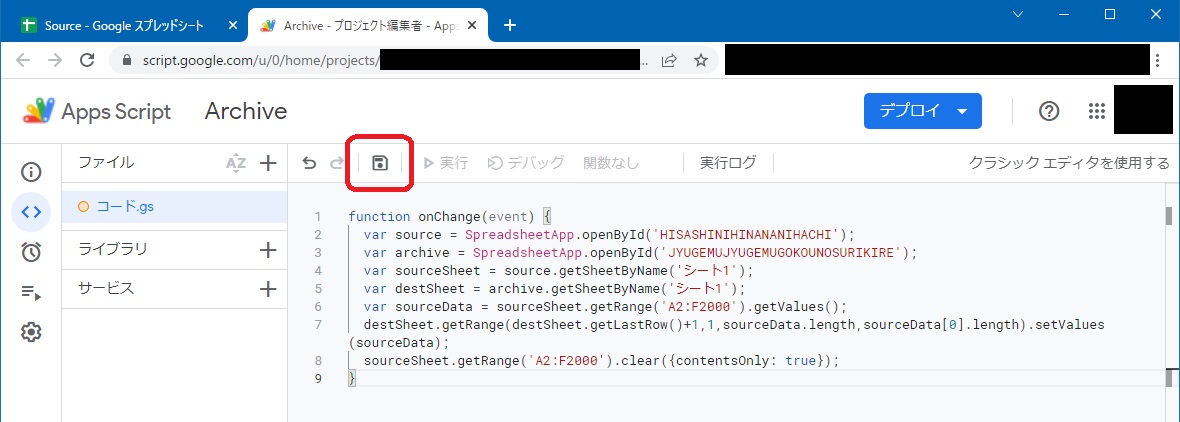This screenshot has width=1180, height=422.
Task: Add a new file with plus icon
Action: point(268,162)
